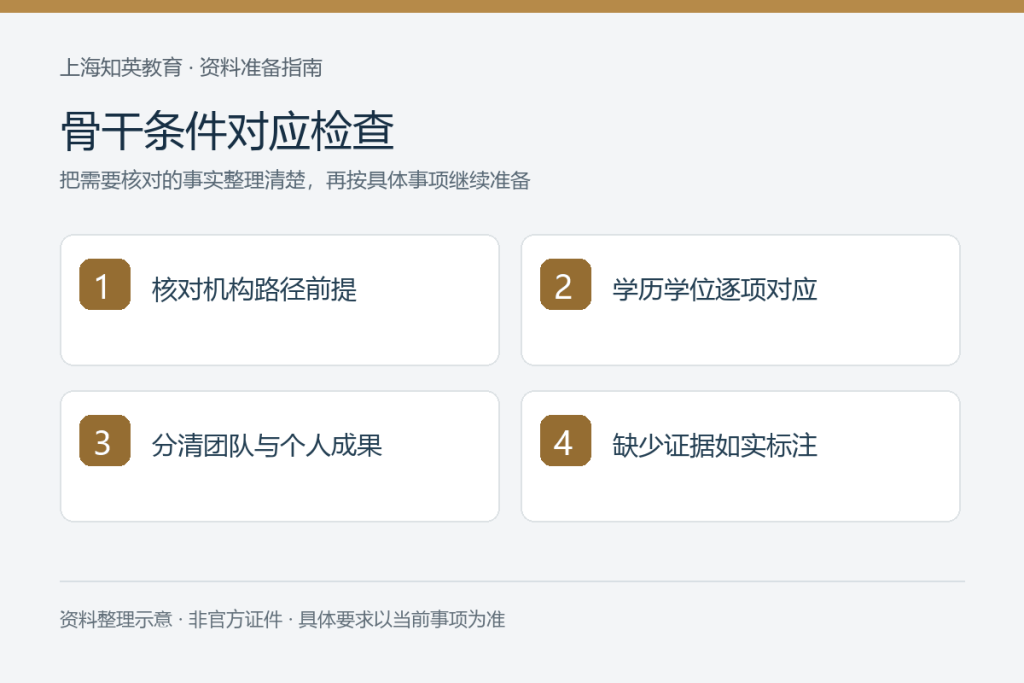The width and height of the screenshot is (1024, 683).
Task: Click the number 4 badge
Action: [x=566, y=440]
